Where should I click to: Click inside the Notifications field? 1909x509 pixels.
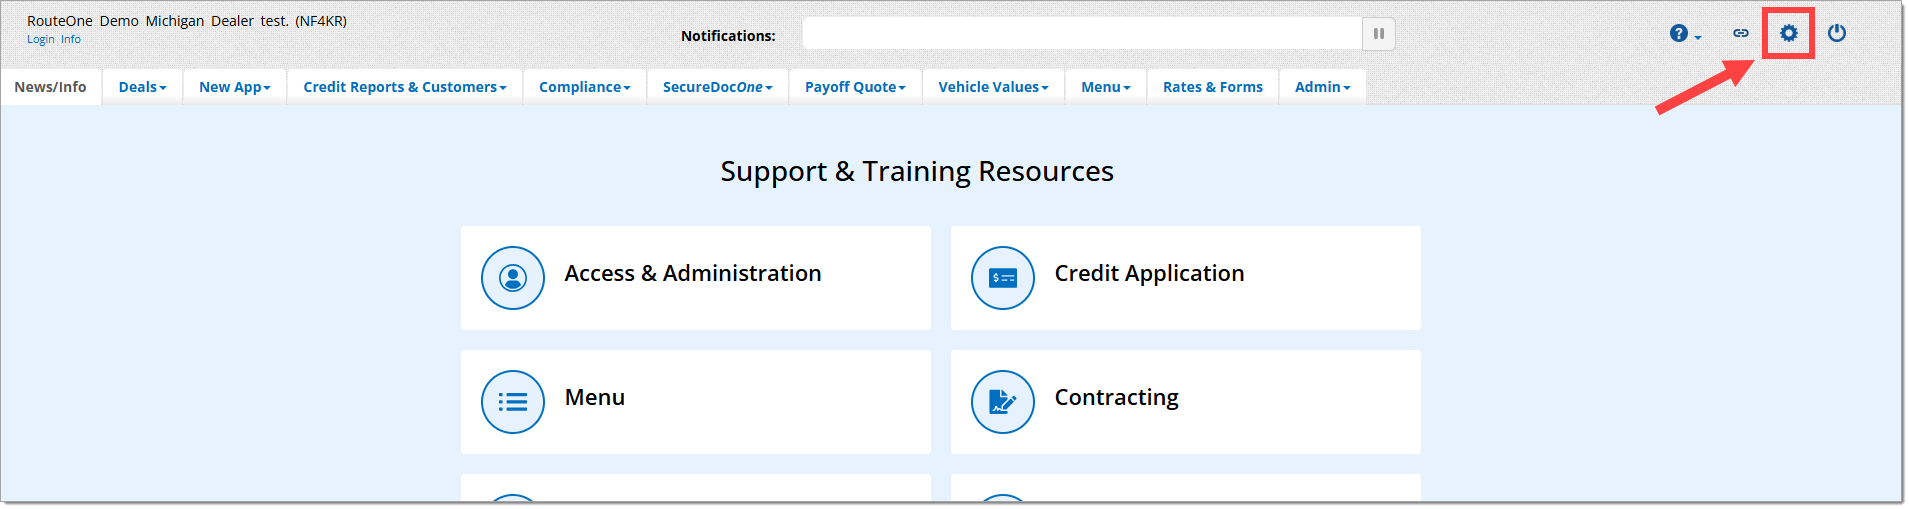pyautogui.click(x=1081, y=34)
